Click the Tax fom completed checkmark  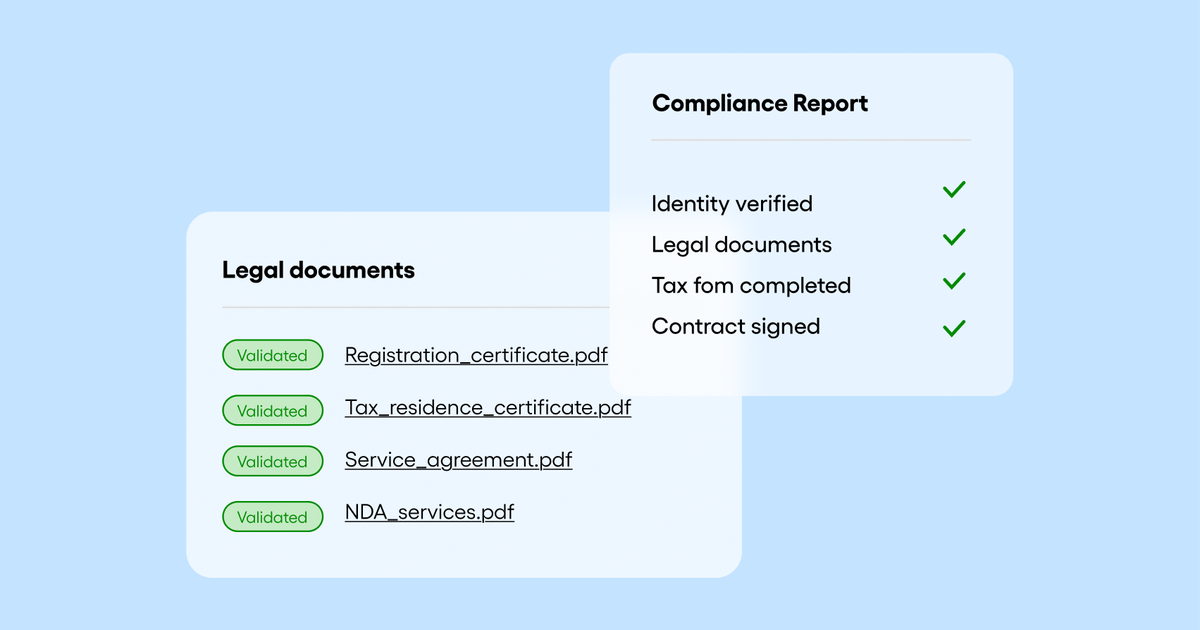(954, 281)
